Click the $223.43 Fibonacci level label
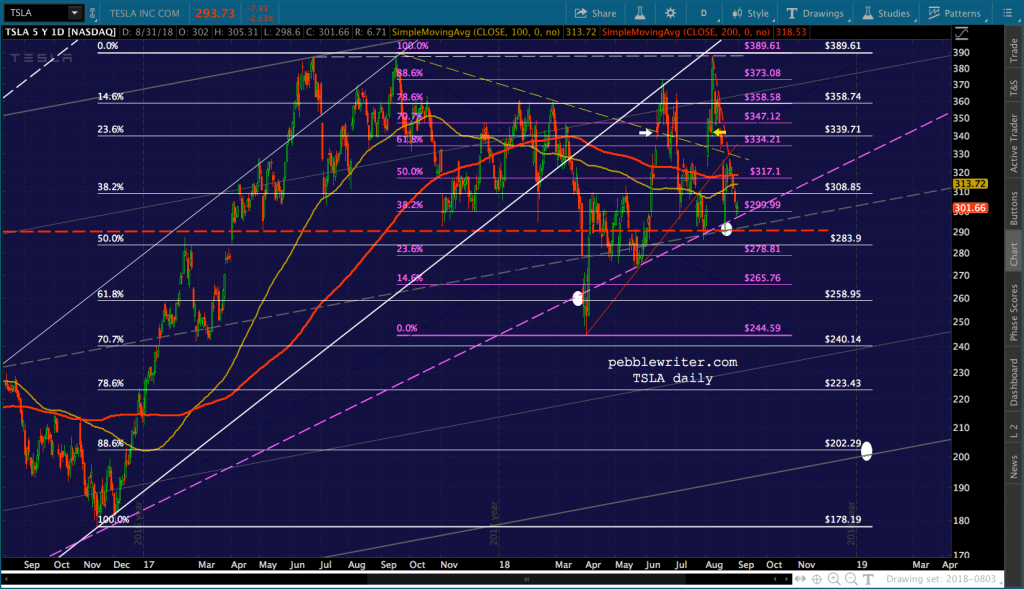The image size is (1024, 589). pos(842,383)
